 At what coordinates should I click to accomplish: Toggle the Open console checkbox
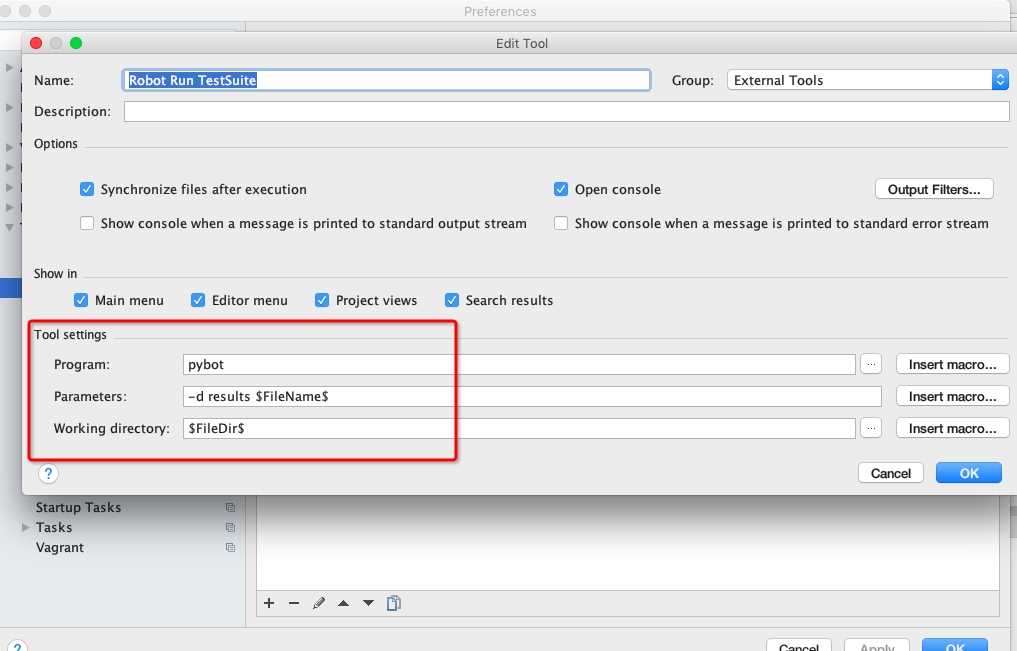pyautogui.click(x=561, y=189)
